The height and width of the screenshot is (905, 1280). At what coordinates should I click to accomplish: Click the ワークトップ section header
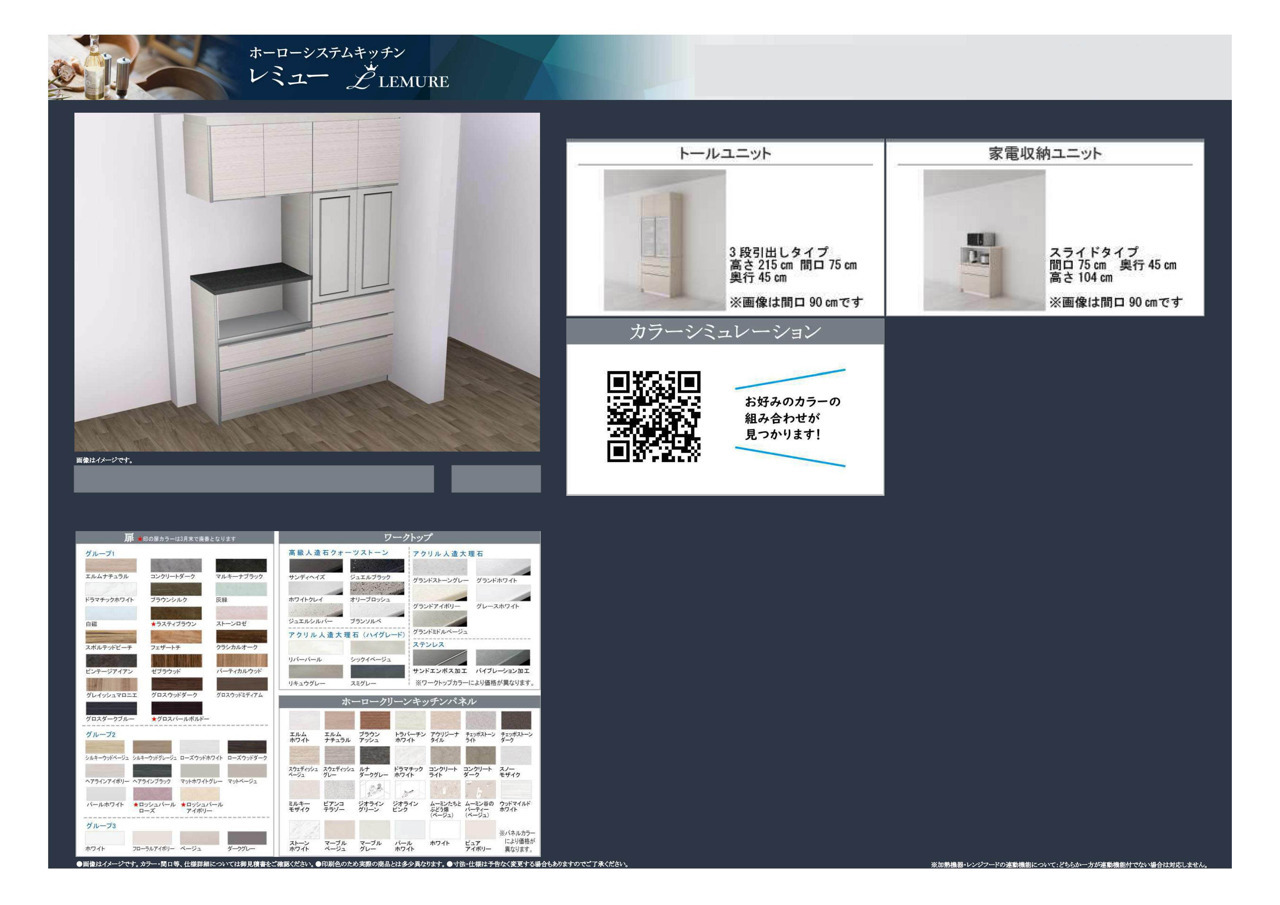[408, 537]
